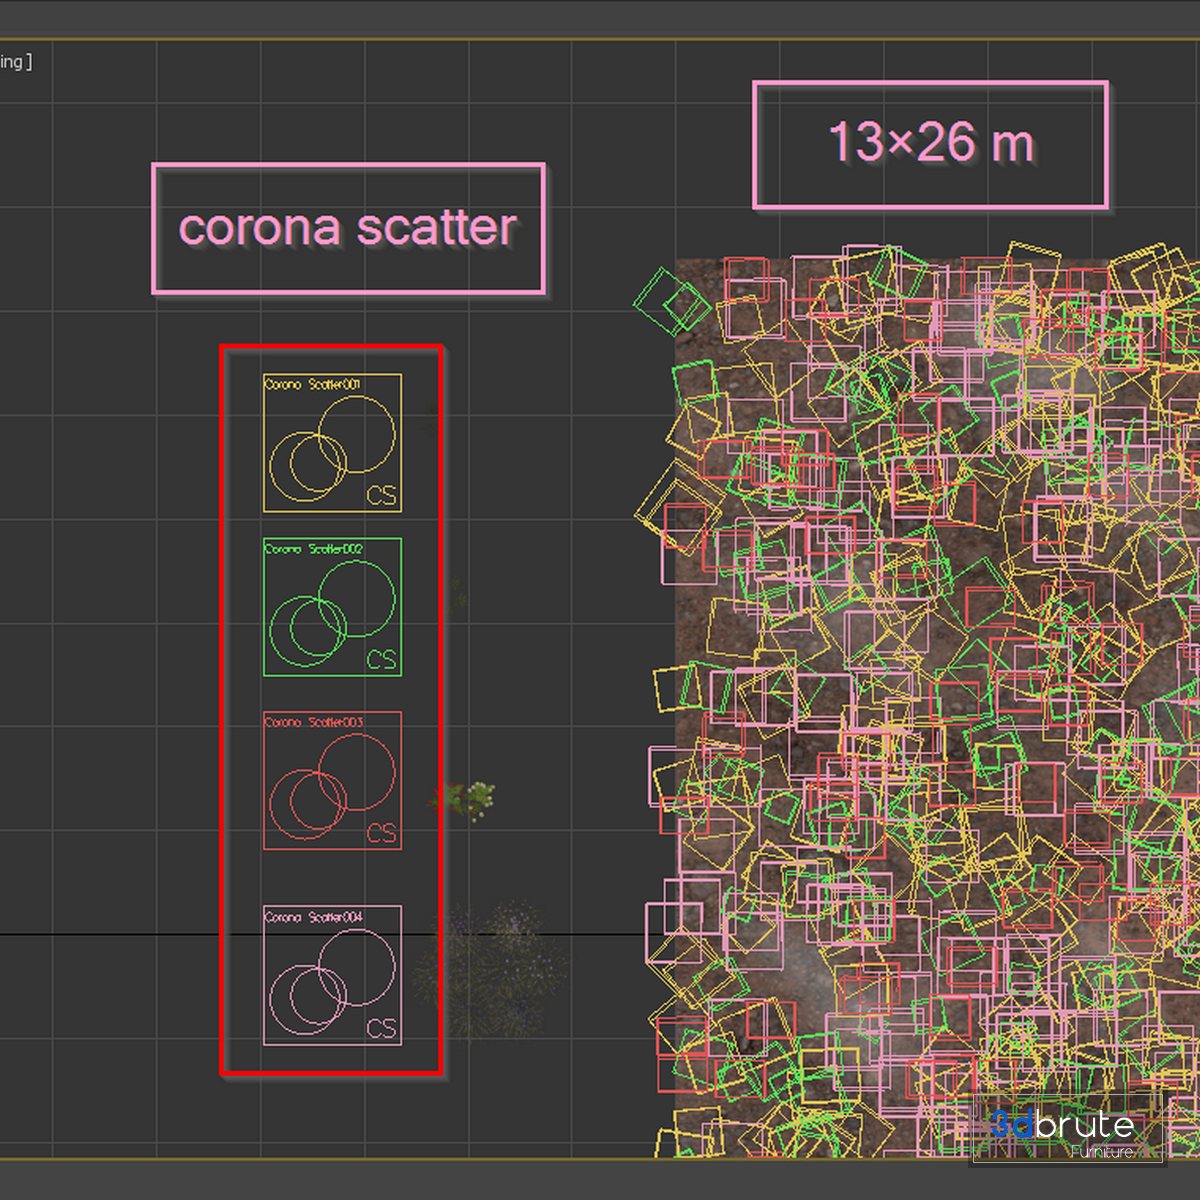
Task: Click the CS mark inside Corona Scatter003
Action: [x=381, y=833]
